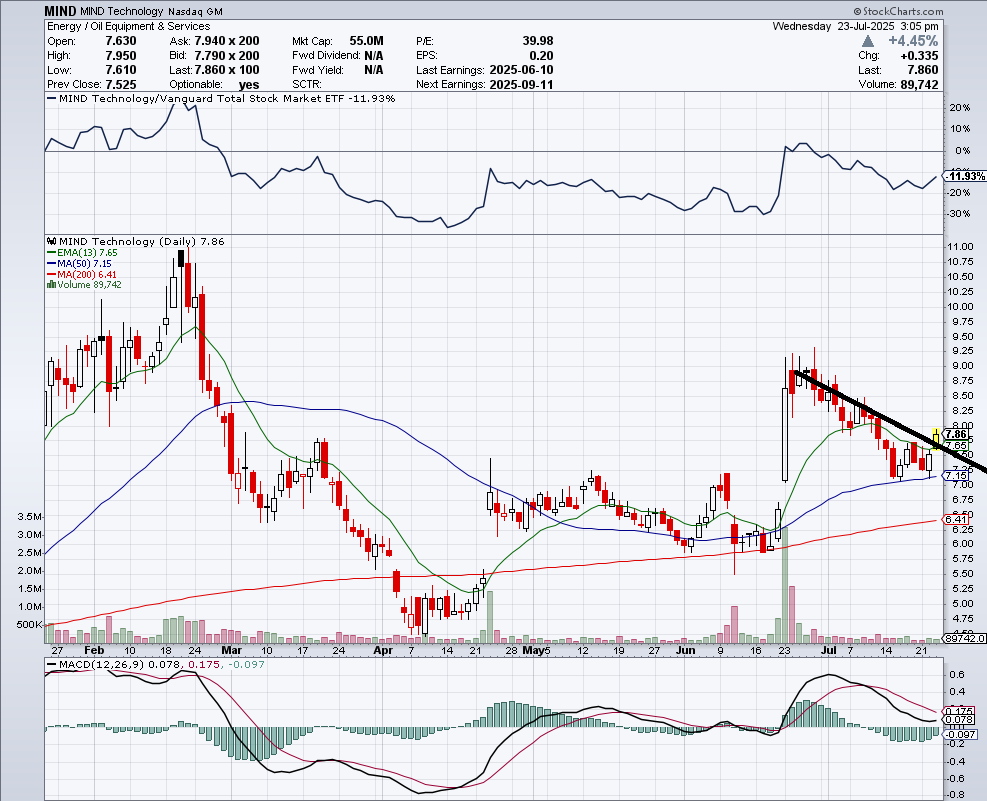Click the -0.8 MACD axis label
The image size is (987, 801).
point(957,795)
